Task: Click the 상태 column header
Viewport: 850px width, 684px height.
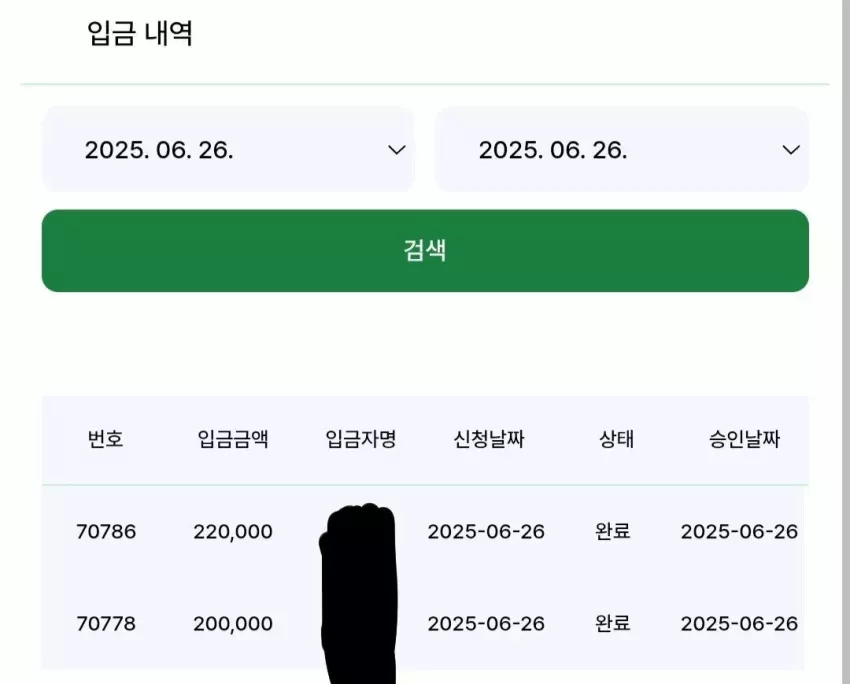Action: coord(616,439)
